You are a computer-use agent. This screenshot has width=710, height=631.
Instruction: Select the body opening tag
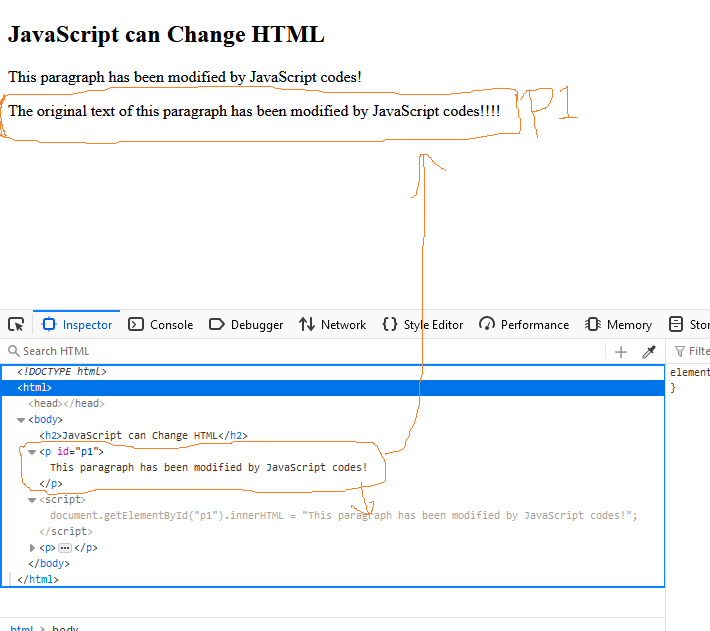point(45,420)
